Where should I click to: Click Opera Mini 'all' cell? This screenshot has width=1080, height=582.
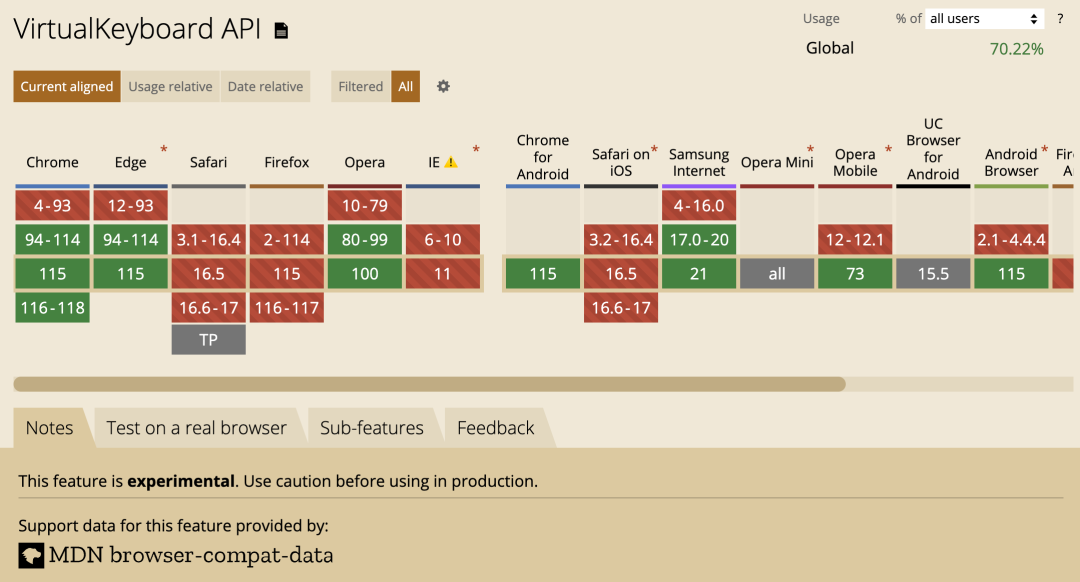[x=777, y=273]
